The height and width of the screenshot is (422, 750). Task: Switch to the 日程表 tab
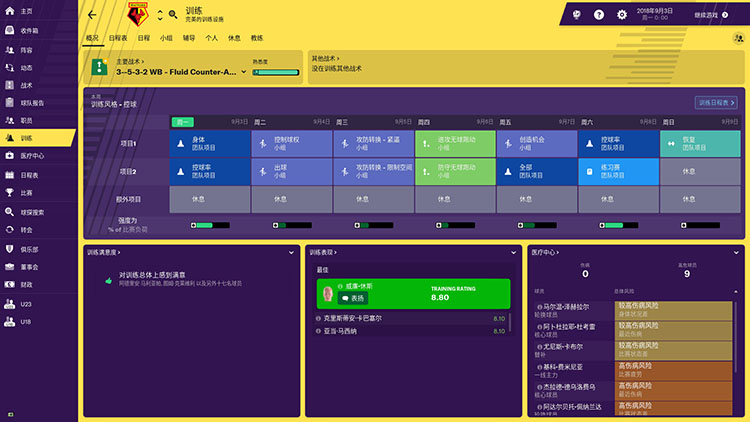[x=116, y=38]
